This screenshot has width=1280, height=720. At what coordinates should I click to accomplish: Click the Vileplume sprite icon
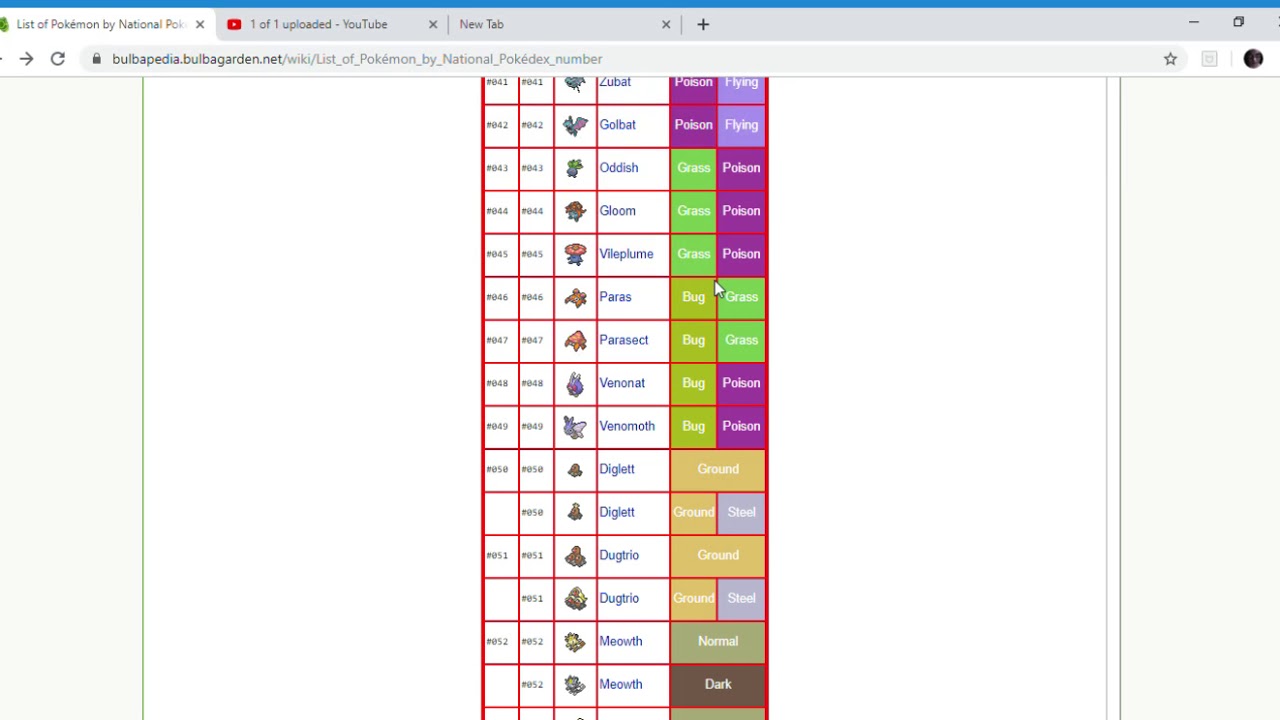[x=575, y=254]
